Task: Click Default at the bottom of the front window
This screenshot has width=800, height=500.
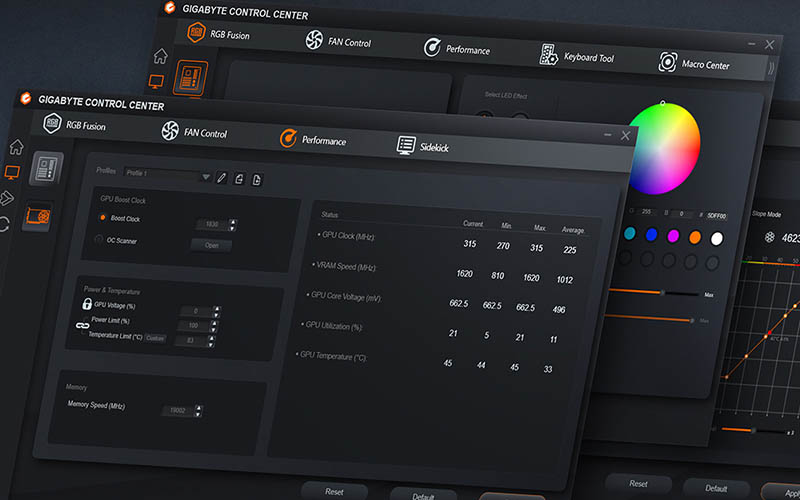Action: (423, 496)
